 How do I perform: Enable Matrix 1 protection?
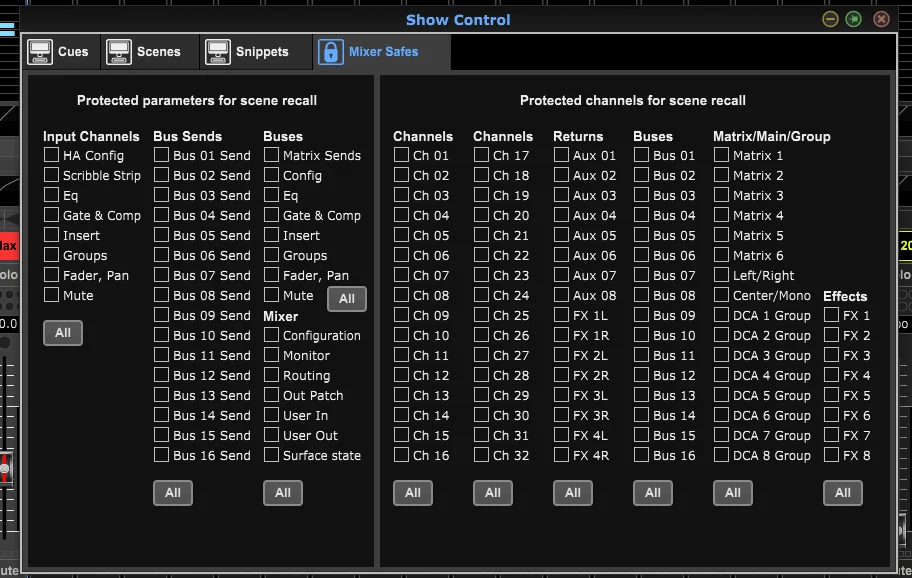click(x=721, y=155)
